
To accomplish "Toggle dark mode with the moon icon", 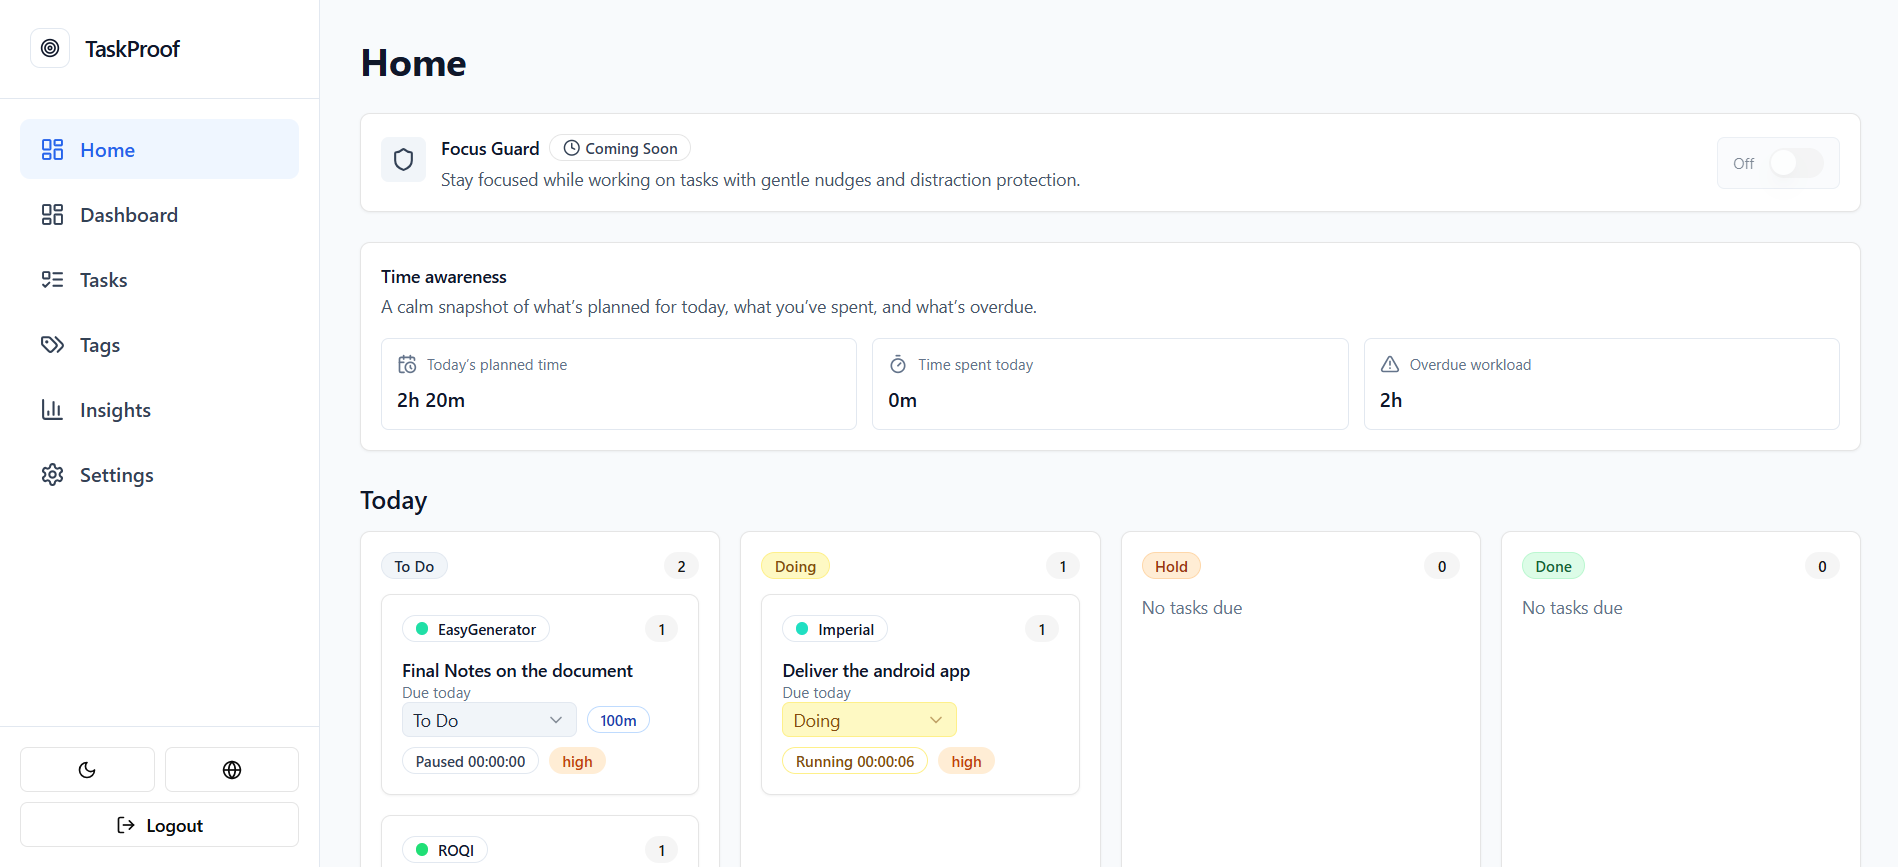I will tap(87, 769).
